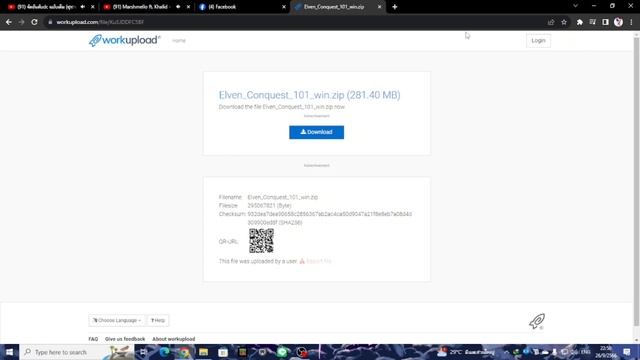Screen dimensions: 640x360
Task: Open File Explorer from the taskbar
Action: click(203, 352)
